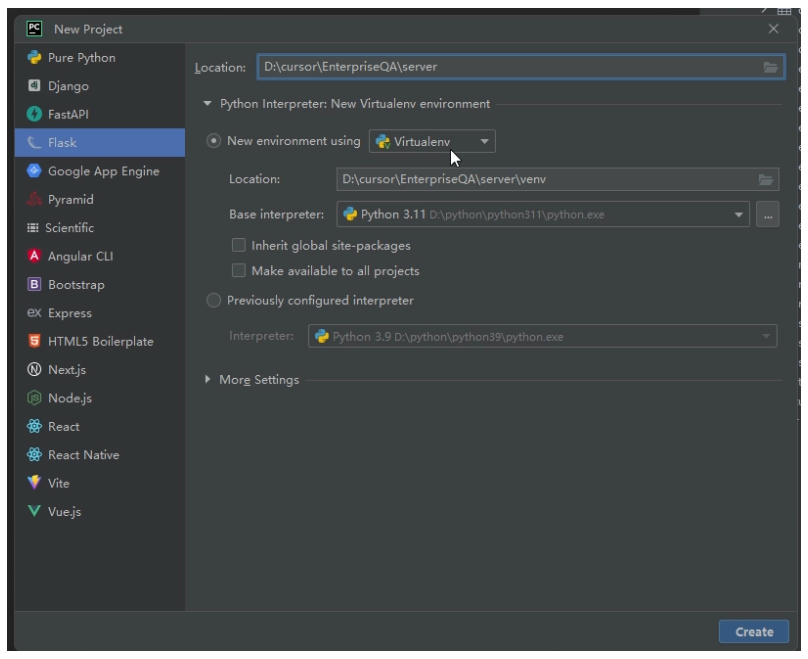Click the project Location input field
Viewport: 808px width, 659px height.
click(520, 67)
